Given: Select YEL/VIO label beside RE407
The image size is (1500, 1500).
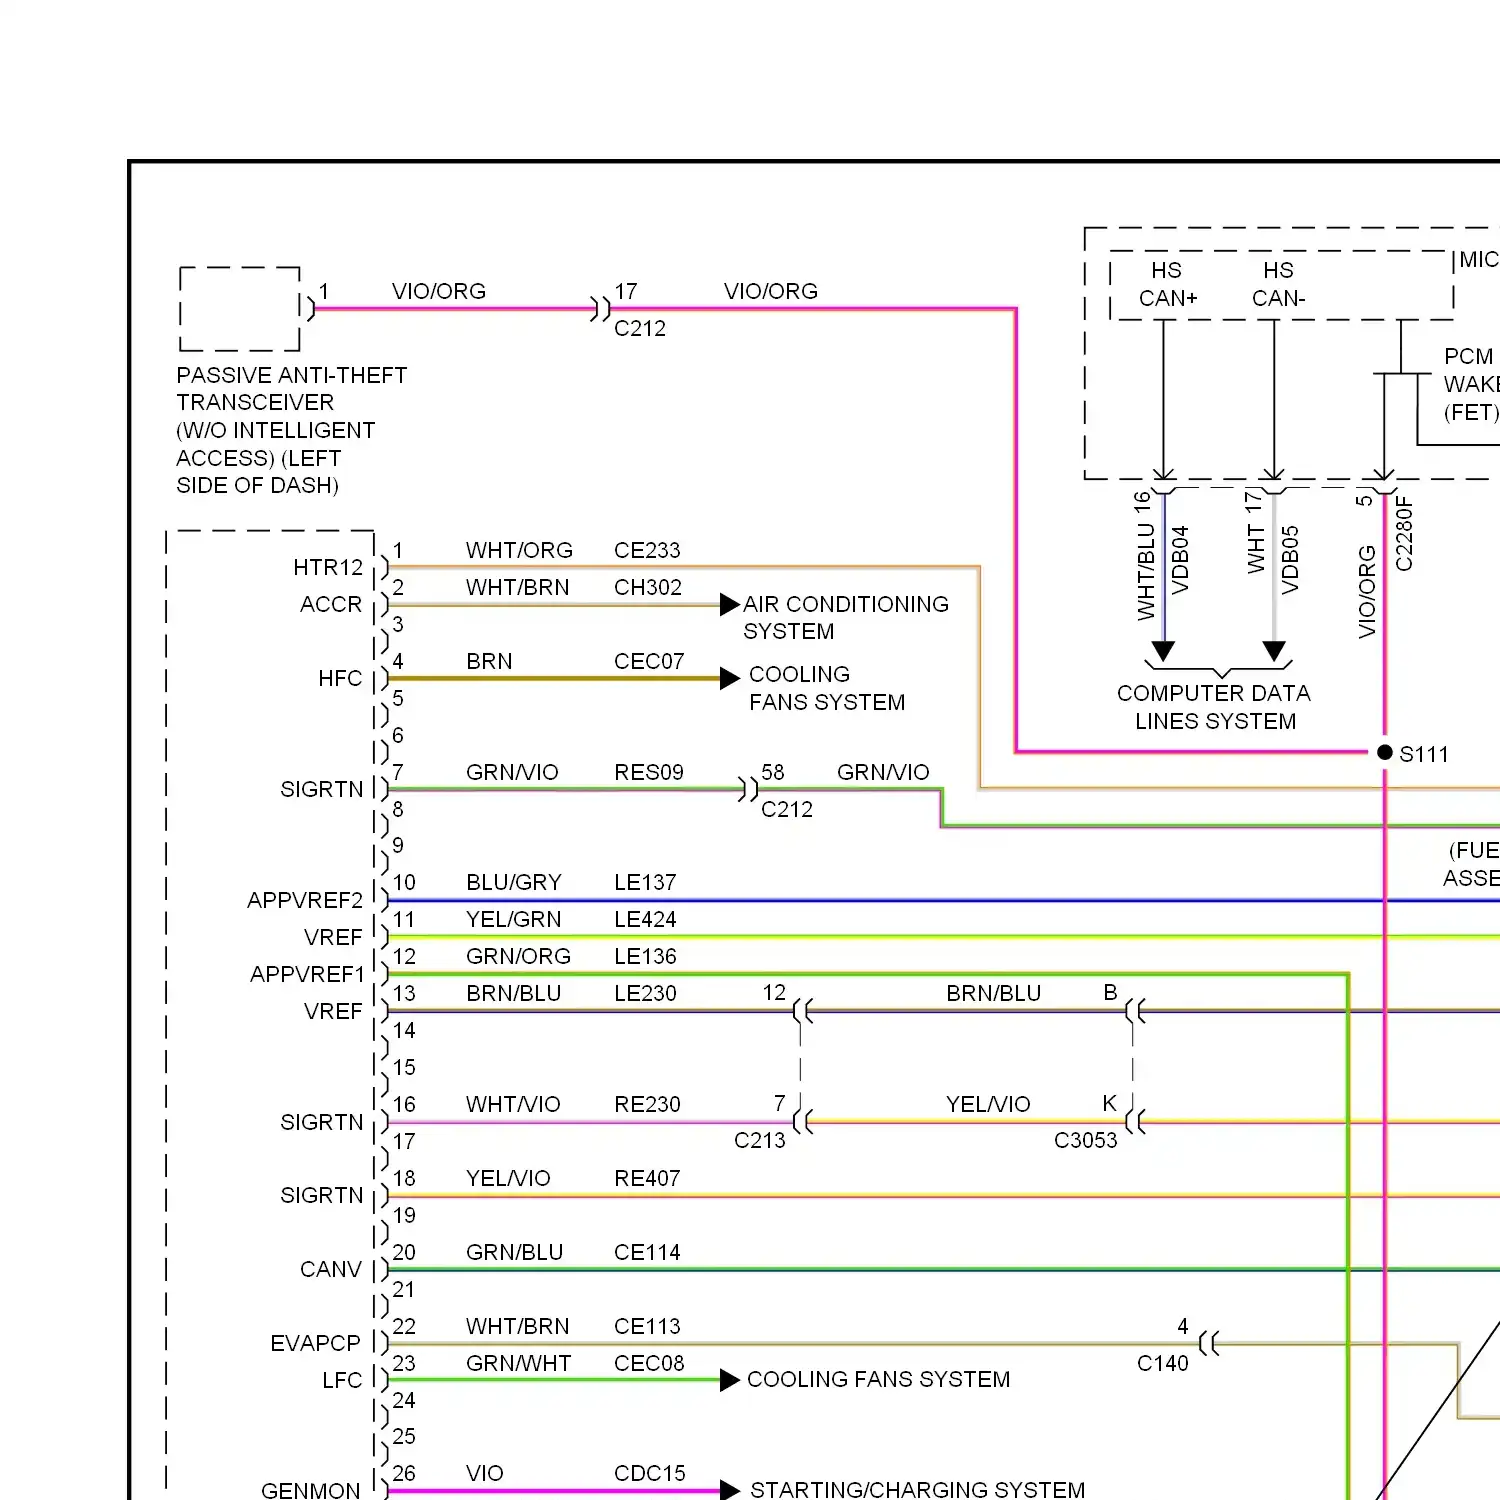Looking at the screenshot, I should (x=508, y=1179).
